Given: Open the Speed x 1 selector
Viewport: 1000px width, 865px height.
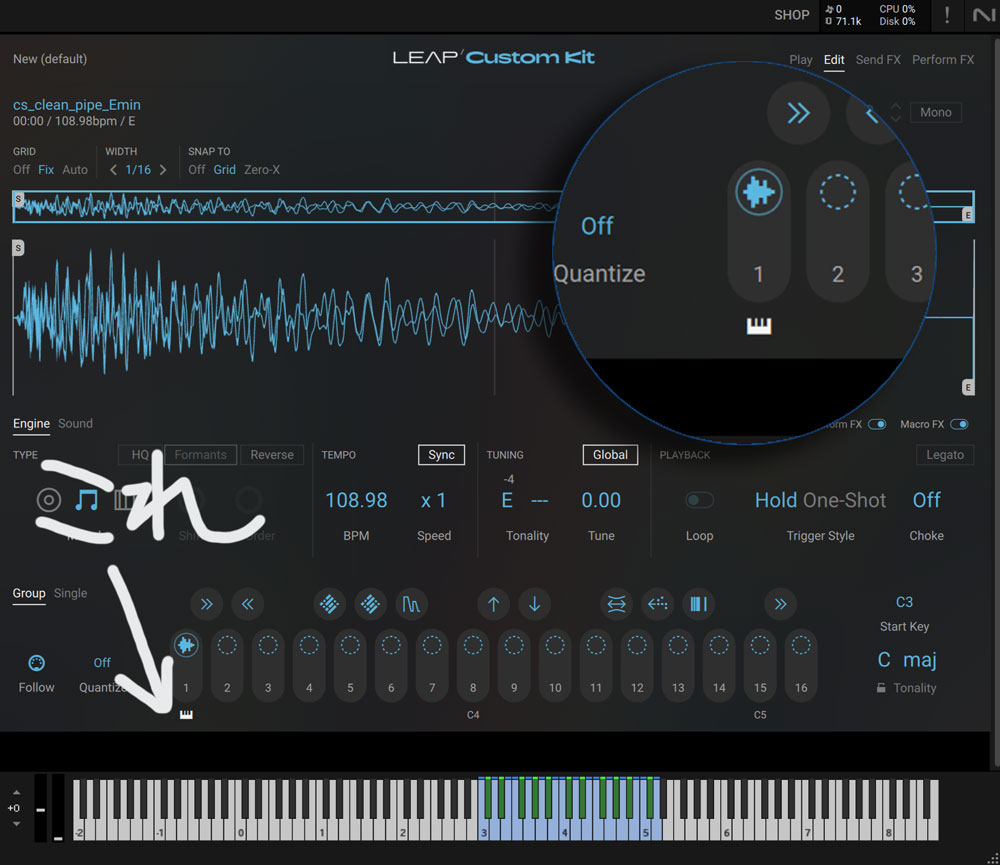Looking at the screenshot, I should click(x=434, y=501).
